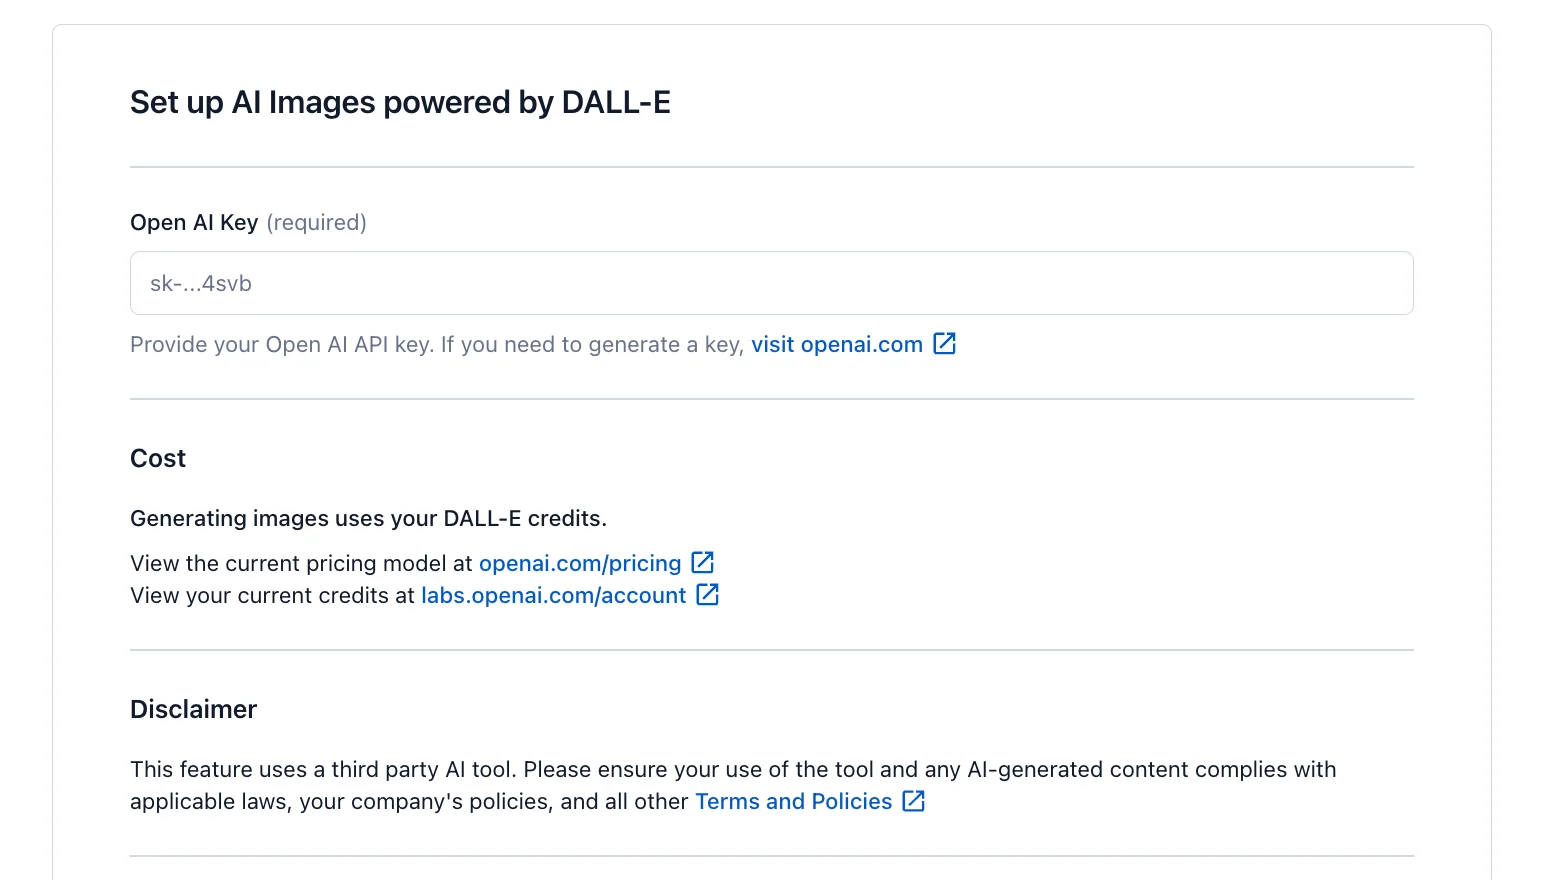The width and height of the screenshot is (1564, 880).
Task: Open the visit openai.com link
Action: tap(837, 344)
